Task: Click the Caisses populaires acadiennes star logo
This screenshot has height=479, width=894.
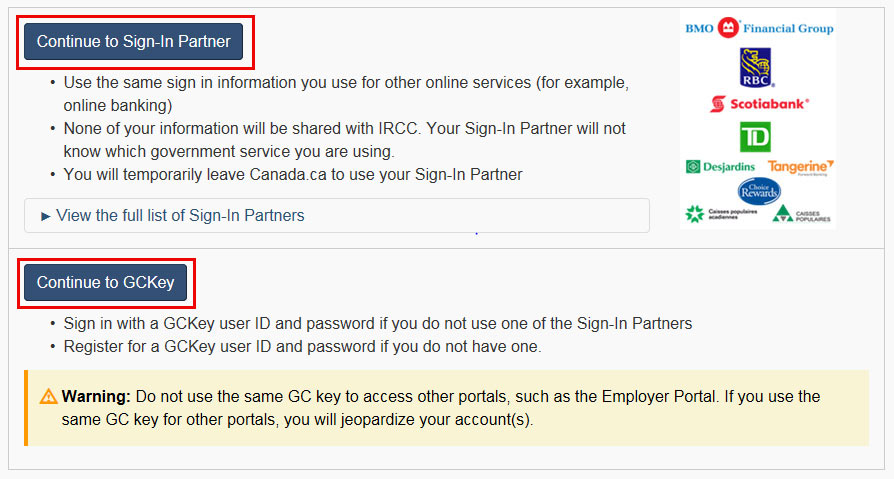Action: click(x=721, y=214)
